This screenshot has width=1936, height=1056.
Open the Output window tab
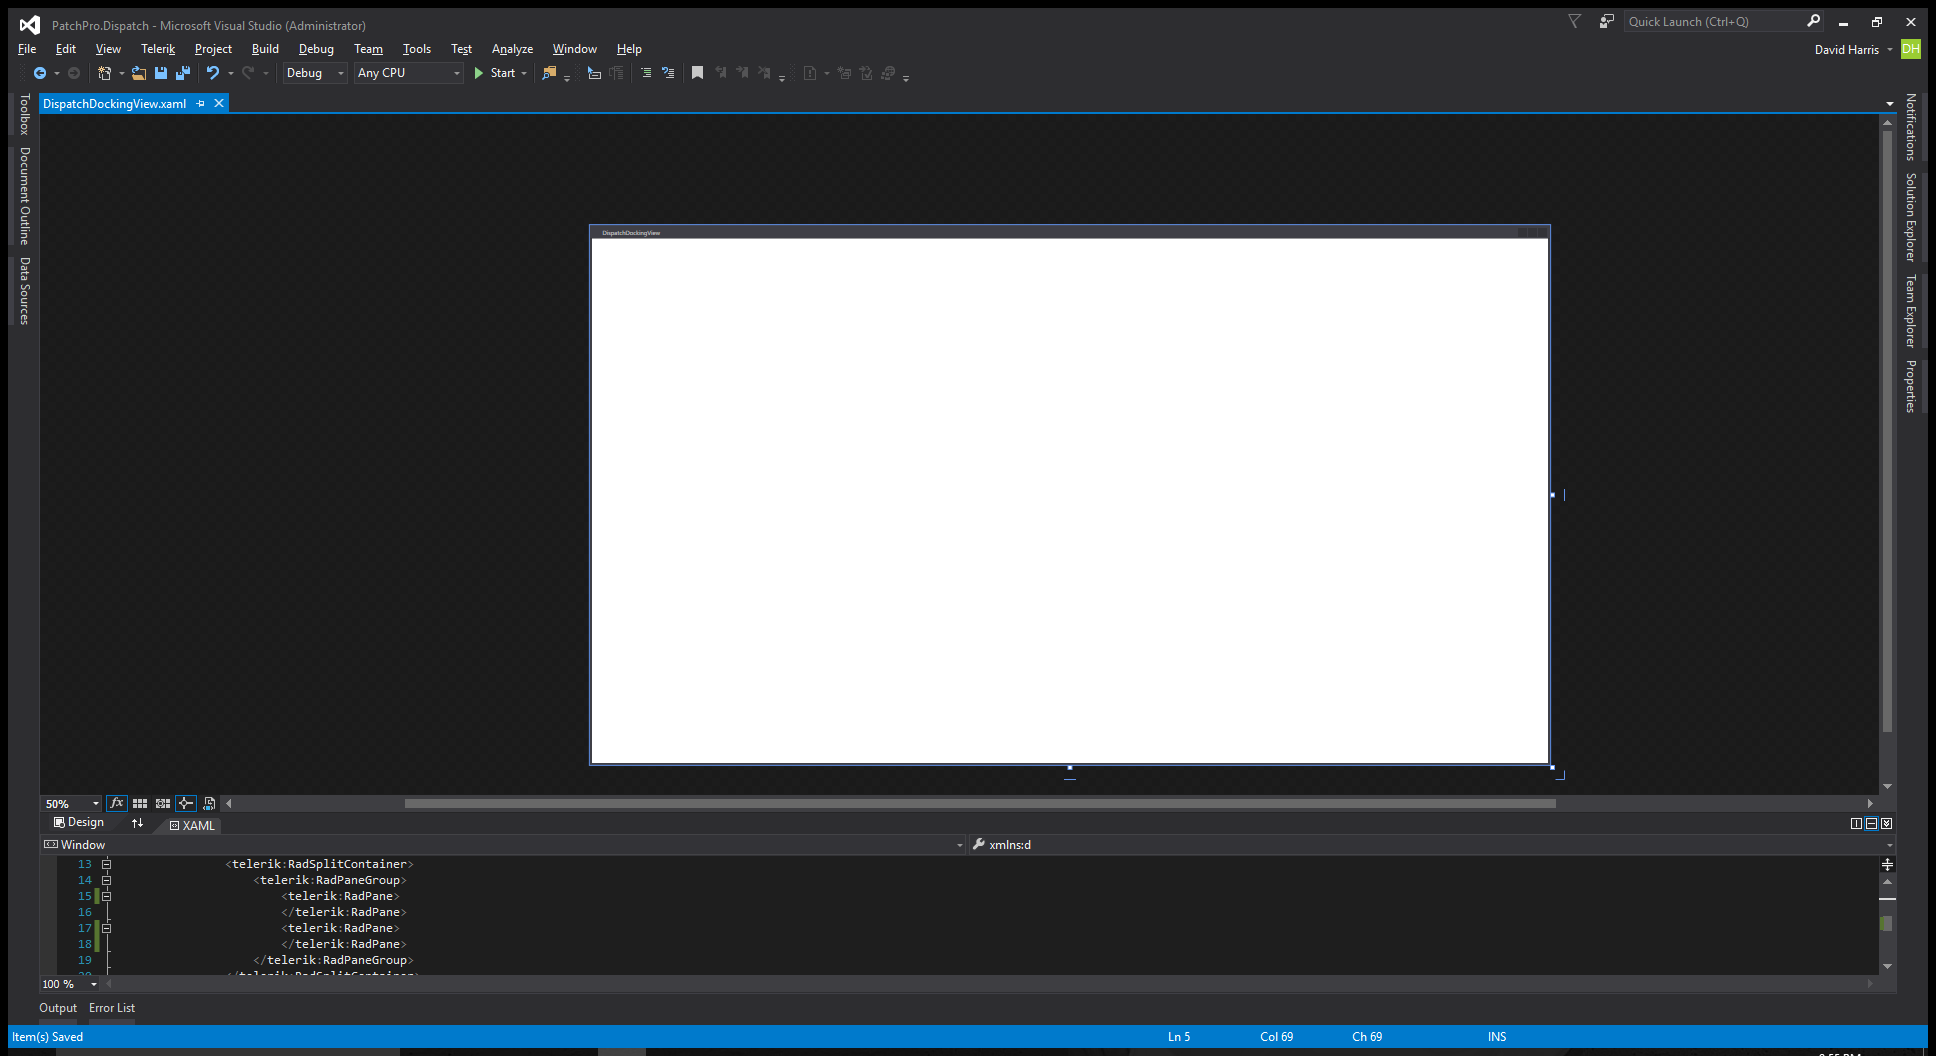click(58, 1008)
